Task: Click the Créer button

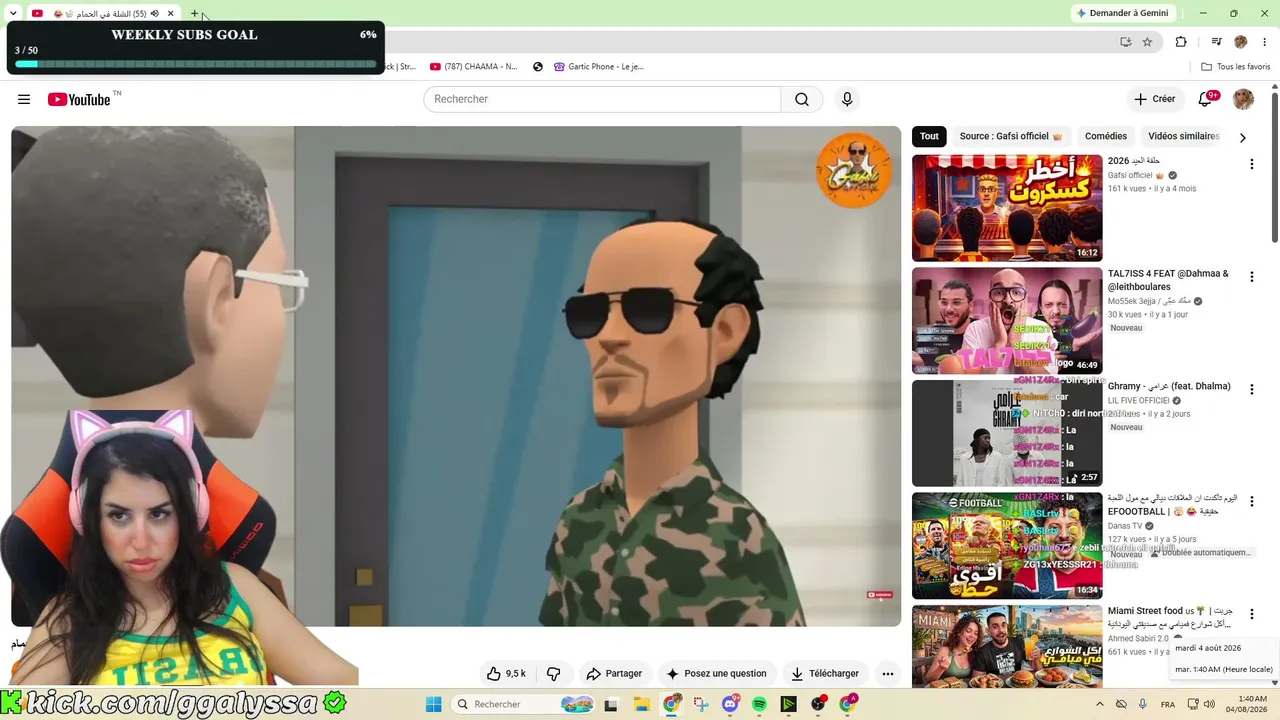Action: pos(1154,99)
